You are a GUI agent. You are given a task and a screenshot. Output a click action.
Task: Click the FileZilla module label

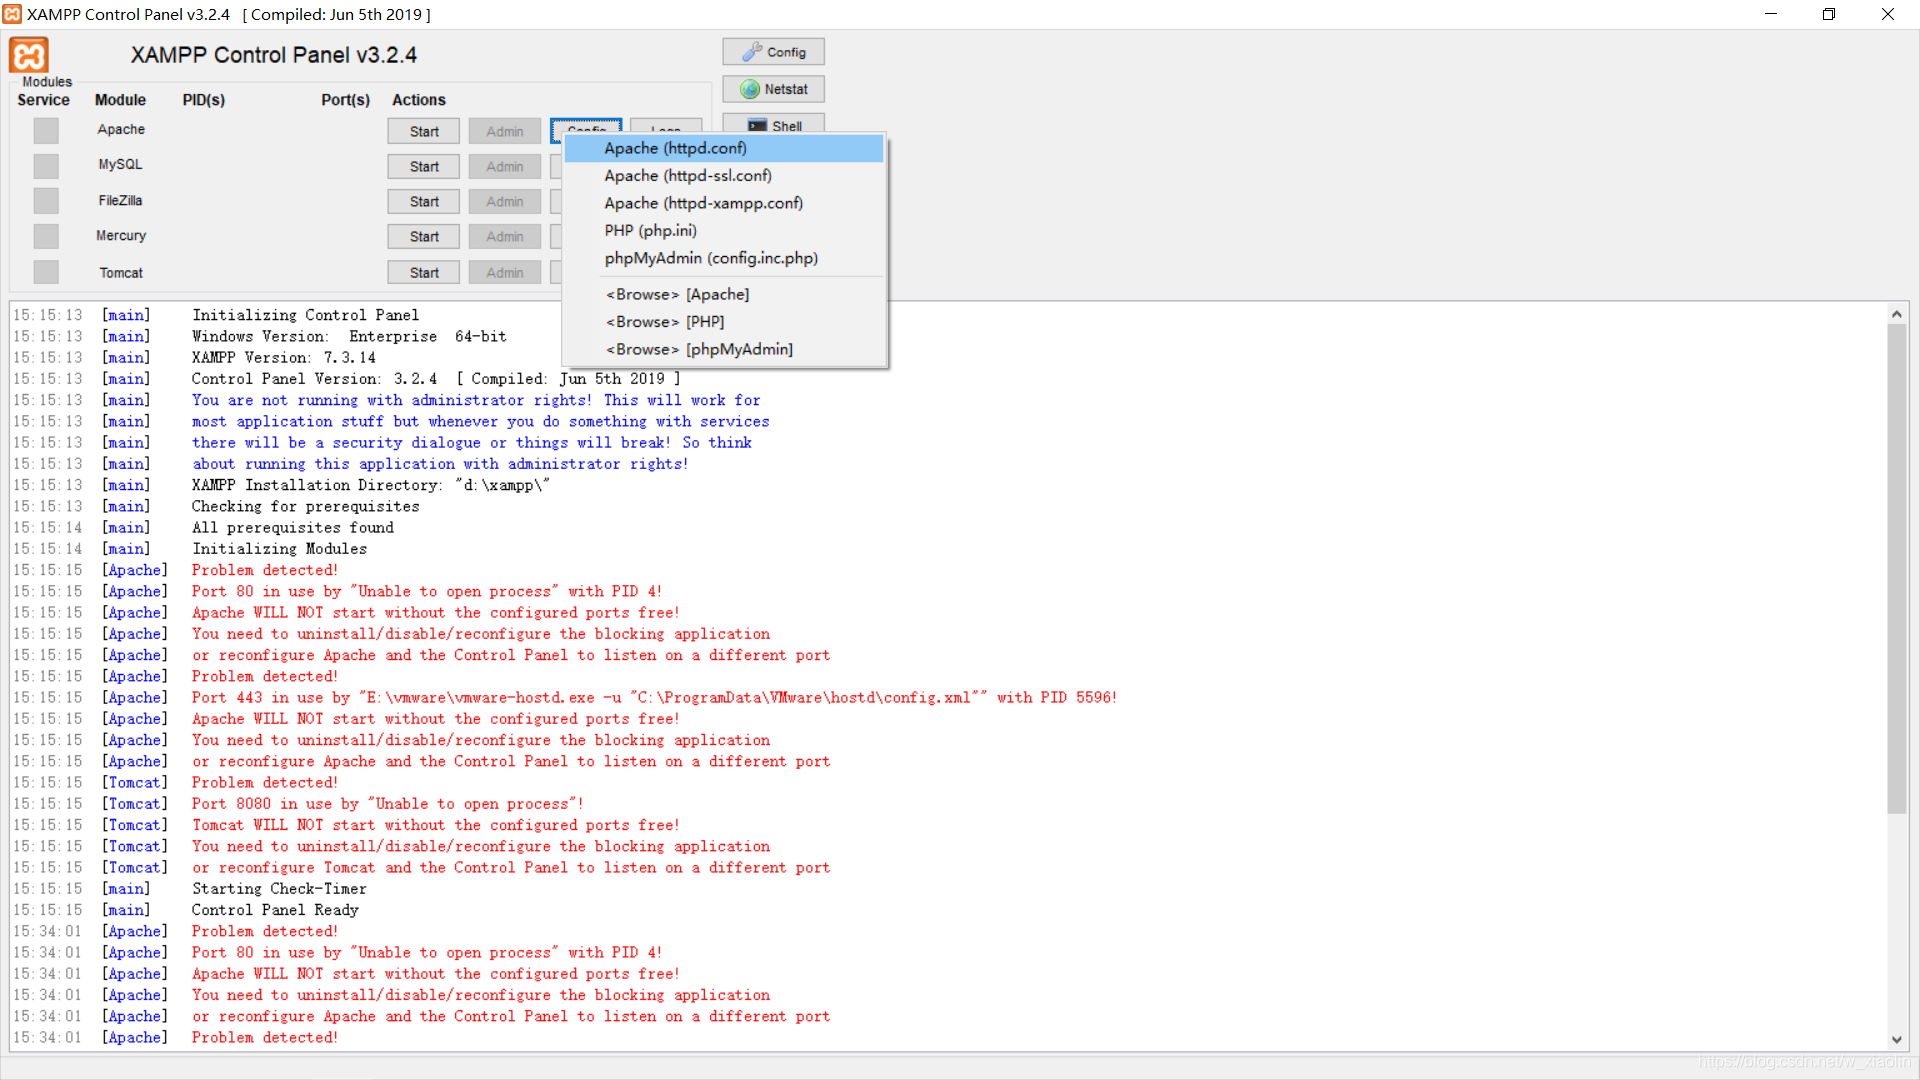(120, 200)
